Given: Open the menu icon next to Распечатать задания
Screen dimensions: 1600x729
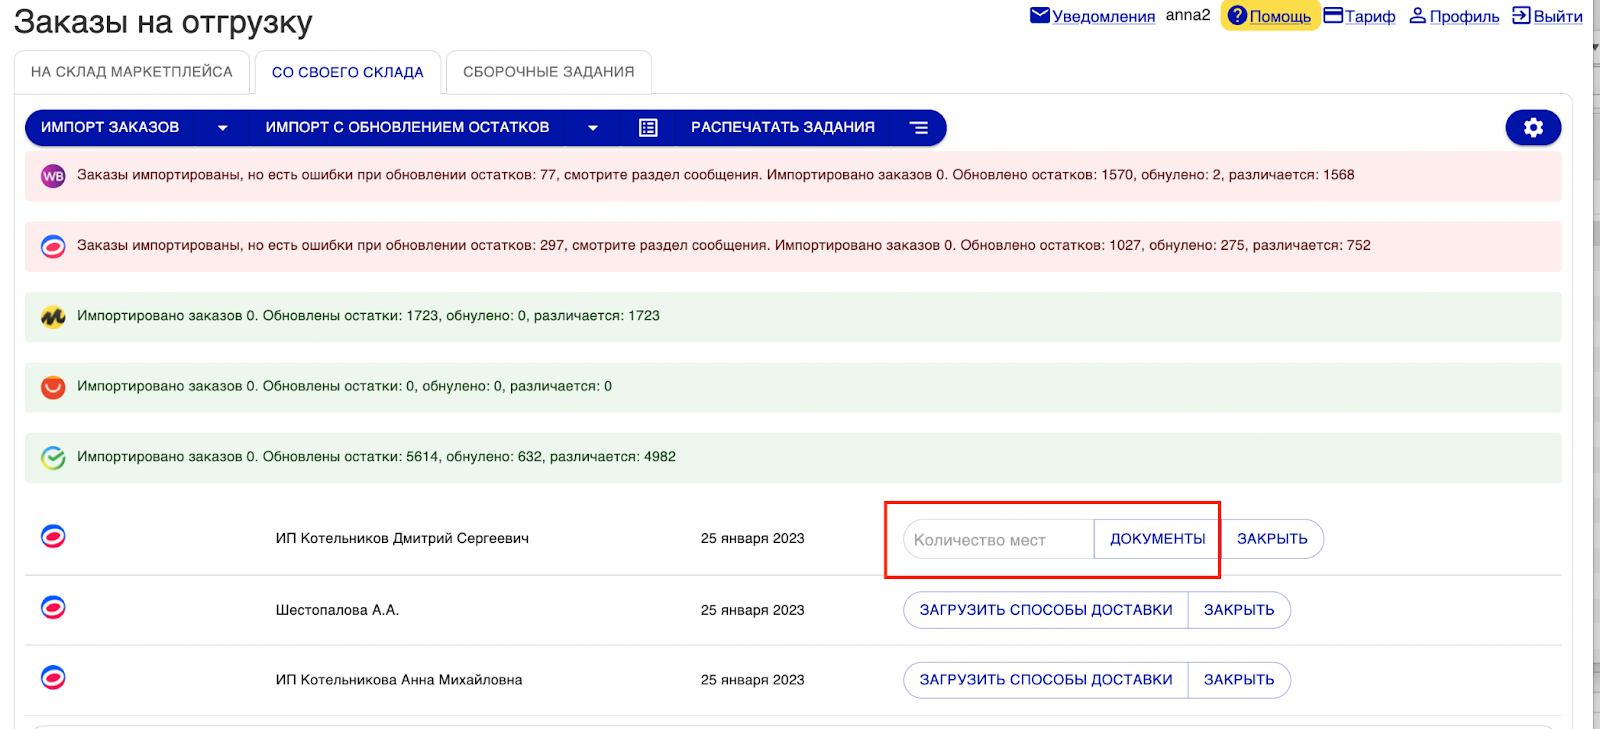Looking at the screenshot, I should coord(919,127).
